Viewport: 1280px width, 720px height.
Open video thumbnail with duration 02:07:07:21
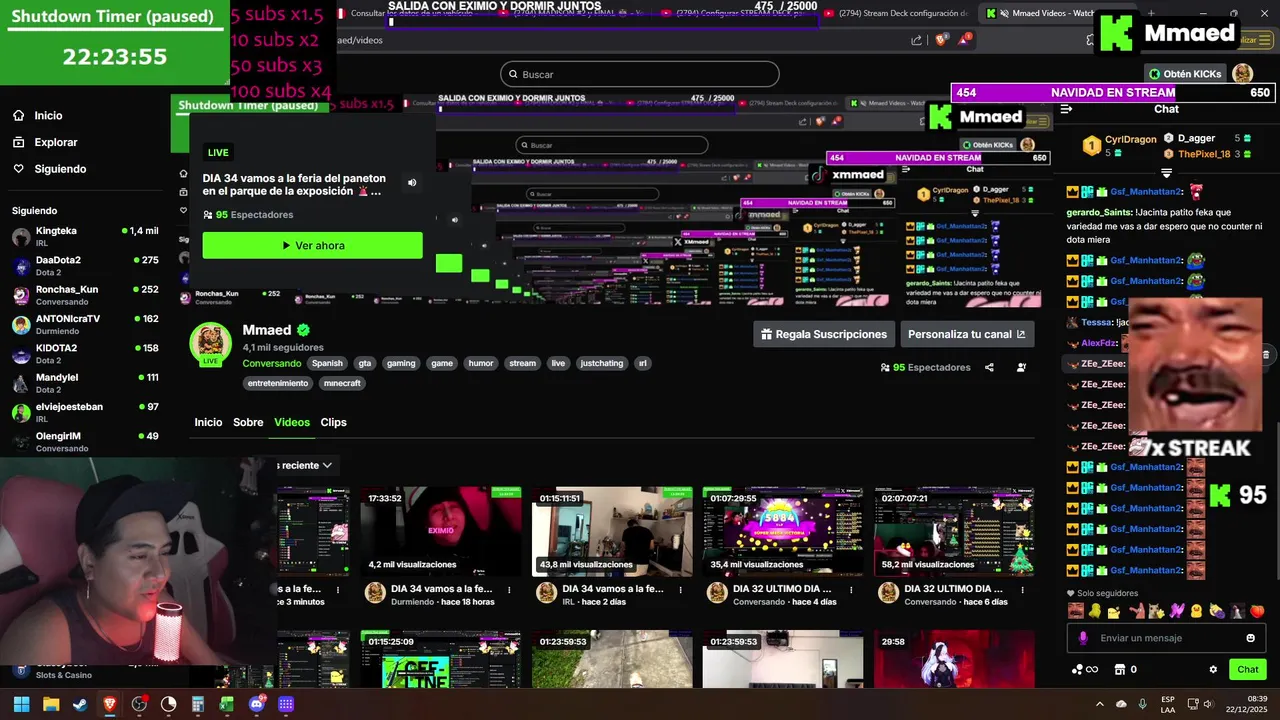(954, 532)
